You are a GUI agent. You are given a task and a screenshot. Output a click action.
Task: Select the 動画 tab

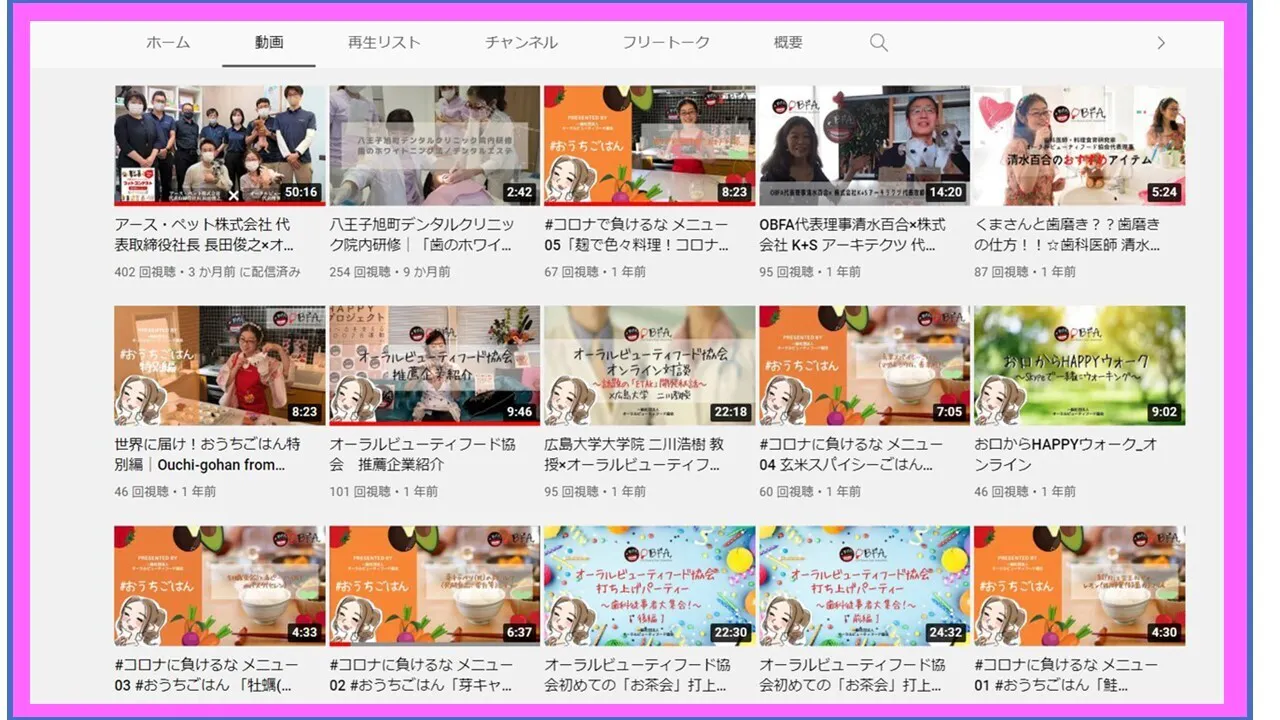[269, 43]
